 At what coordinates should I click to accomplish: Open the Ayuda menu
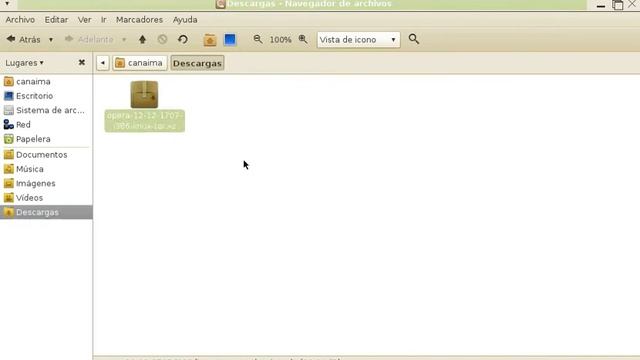pyautogui.click(x=185, y=20)
